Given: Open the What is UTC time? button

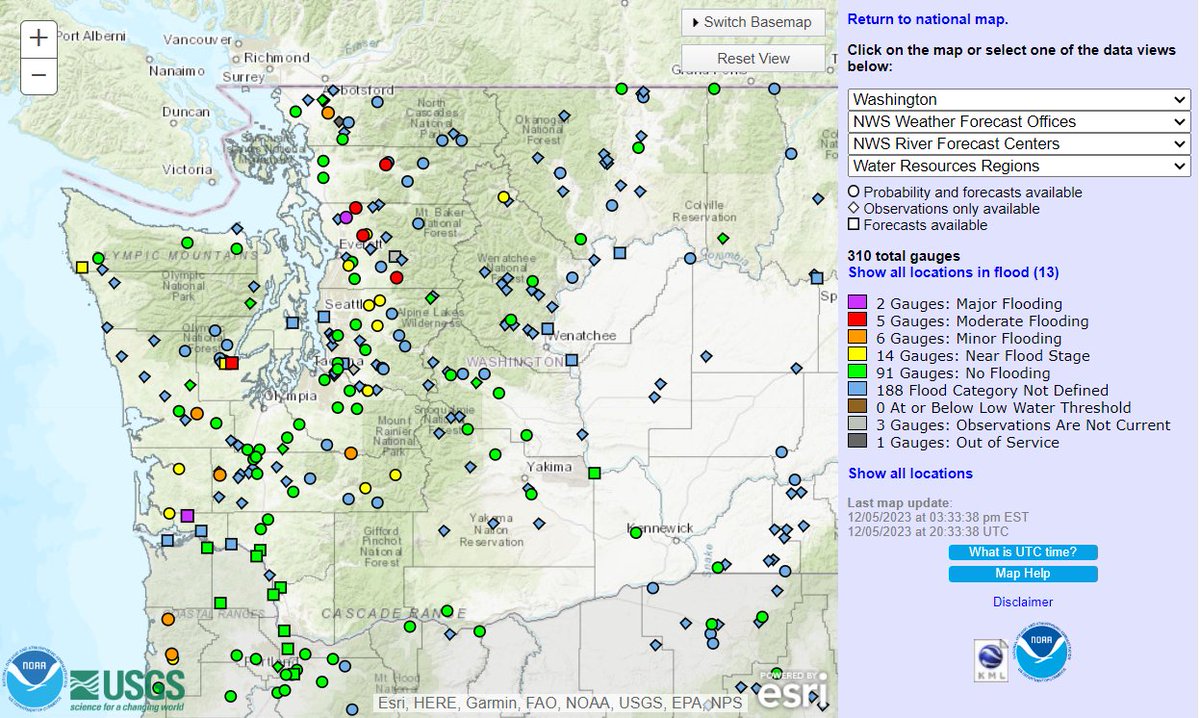Looking at the screenshot, I should click(1022, 552).
